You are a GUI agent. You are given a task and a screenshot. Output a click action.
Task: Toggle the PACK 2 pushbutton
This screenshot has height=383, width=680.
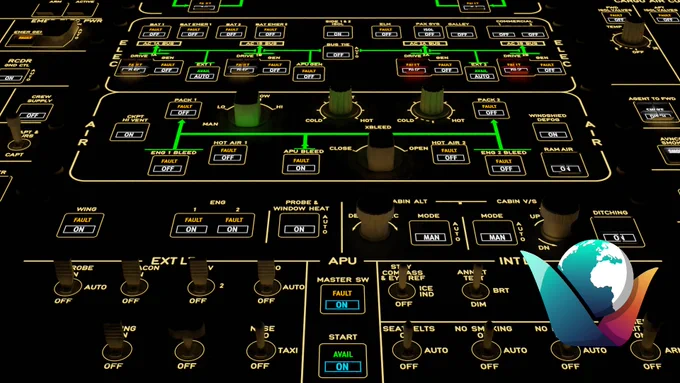pyautogui.click(x=490, y=110)
